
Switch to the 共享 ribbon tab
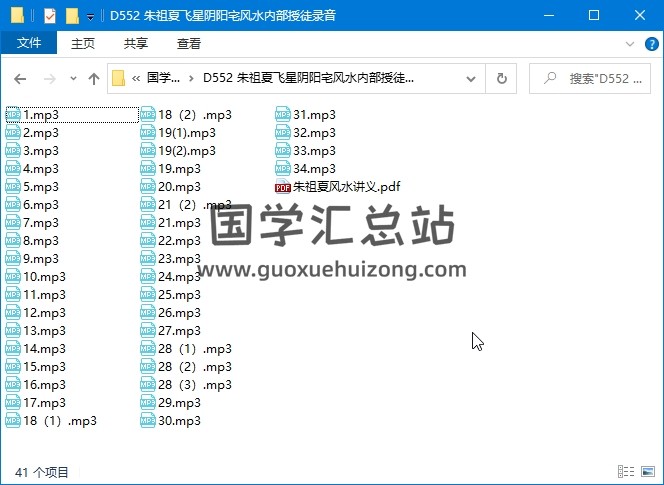click(x=136, y=43)
